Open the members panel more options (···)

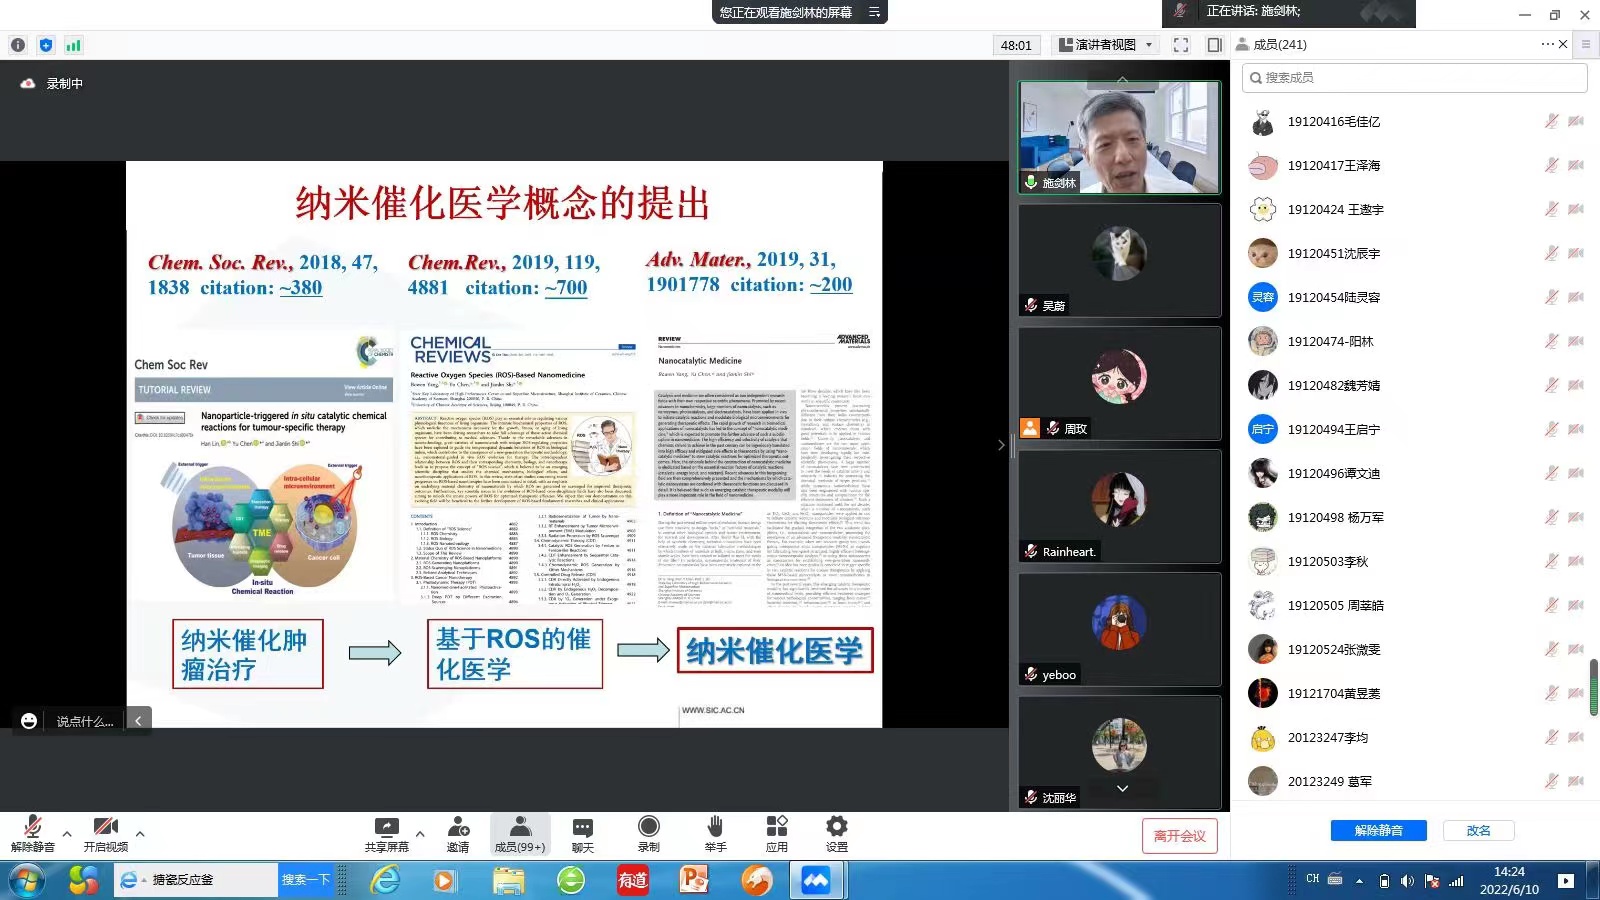[x=1547, y=44]
